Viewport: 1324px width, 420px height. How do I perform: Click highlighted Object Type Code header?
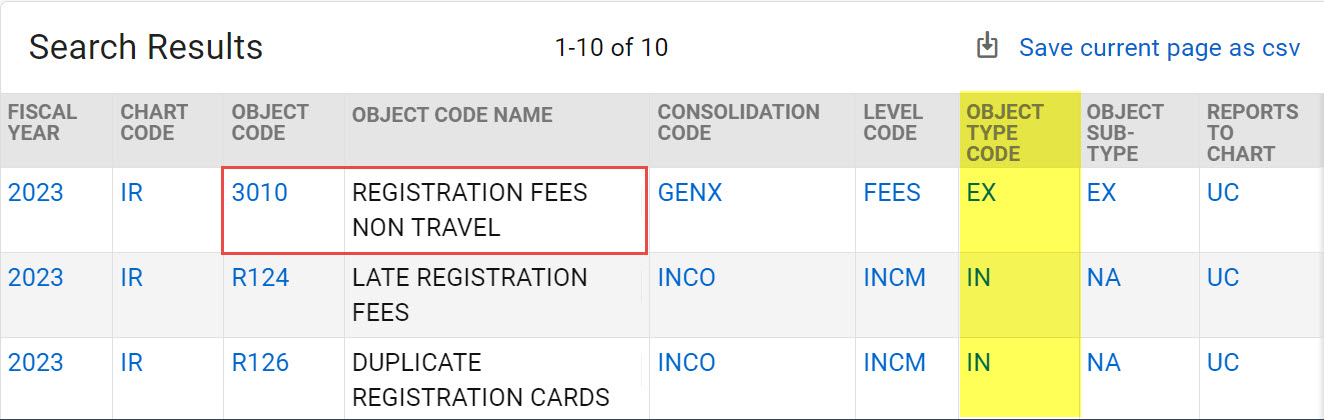[x=1005, y=133]
